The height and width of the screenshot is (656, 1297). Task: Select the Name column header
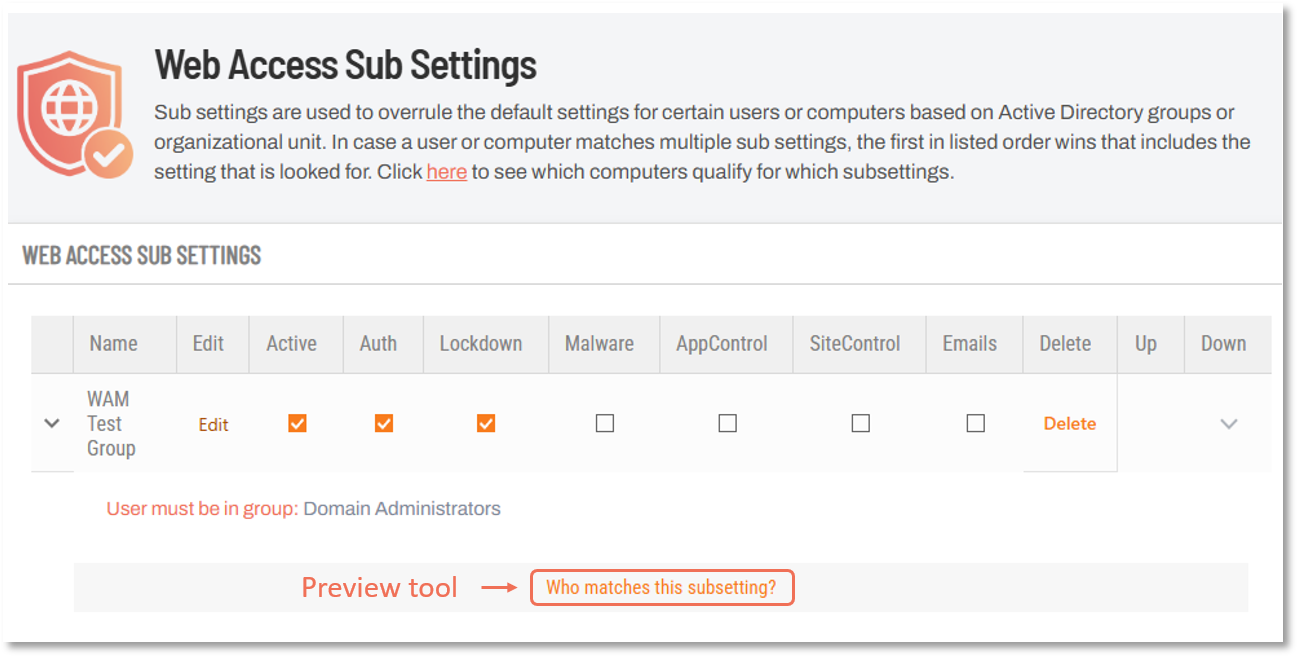[114, 343]
